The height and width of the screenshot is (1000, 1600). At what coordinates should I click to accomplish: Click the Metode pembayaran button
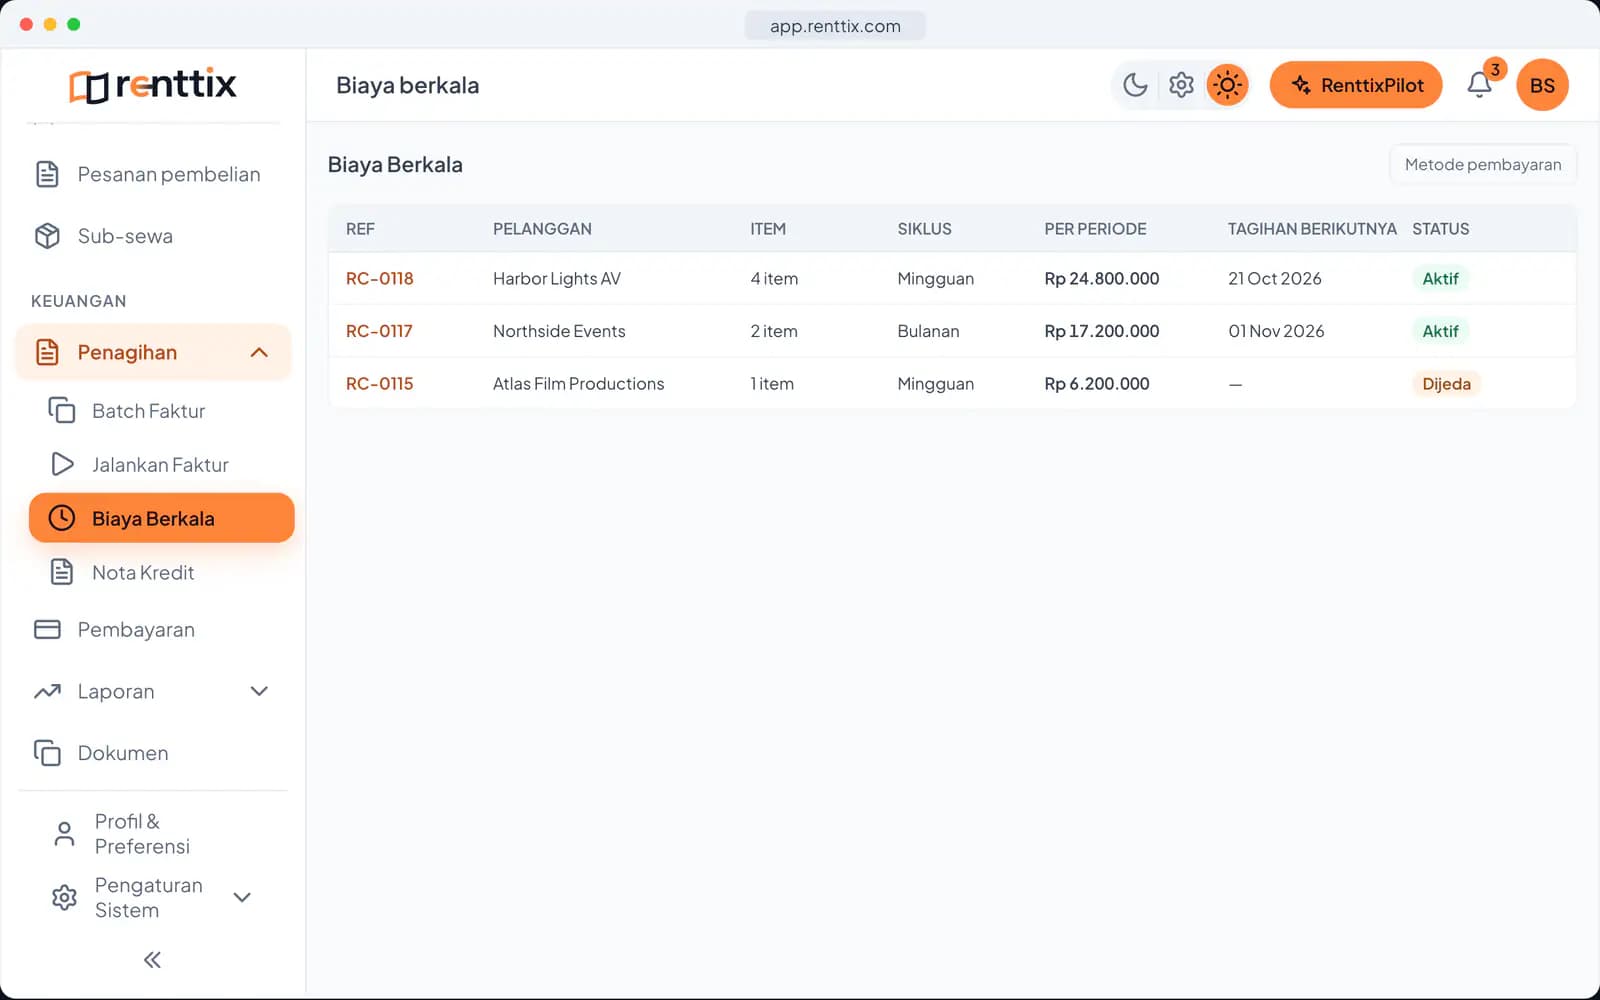1483,165
